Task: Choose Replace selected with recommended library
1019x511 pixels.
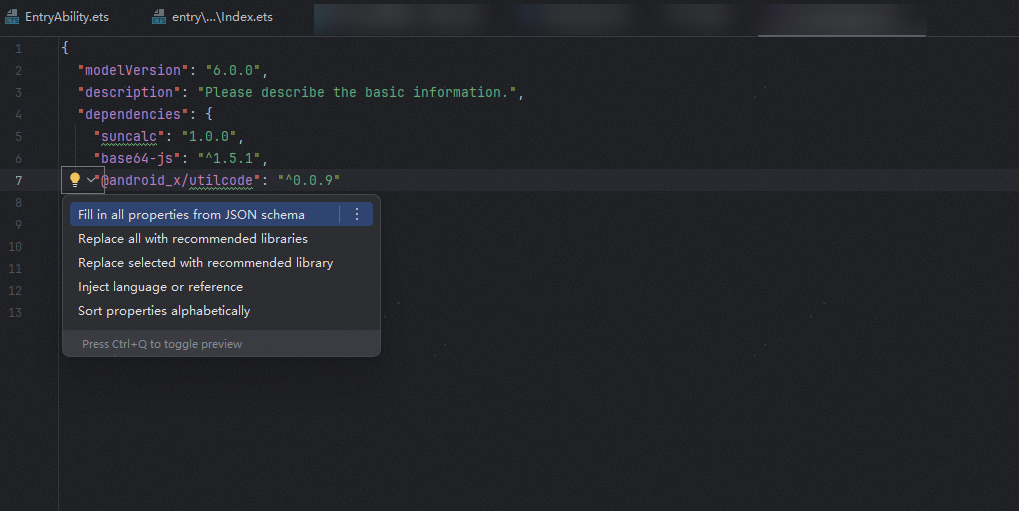Action: click(x=205, y=263)
